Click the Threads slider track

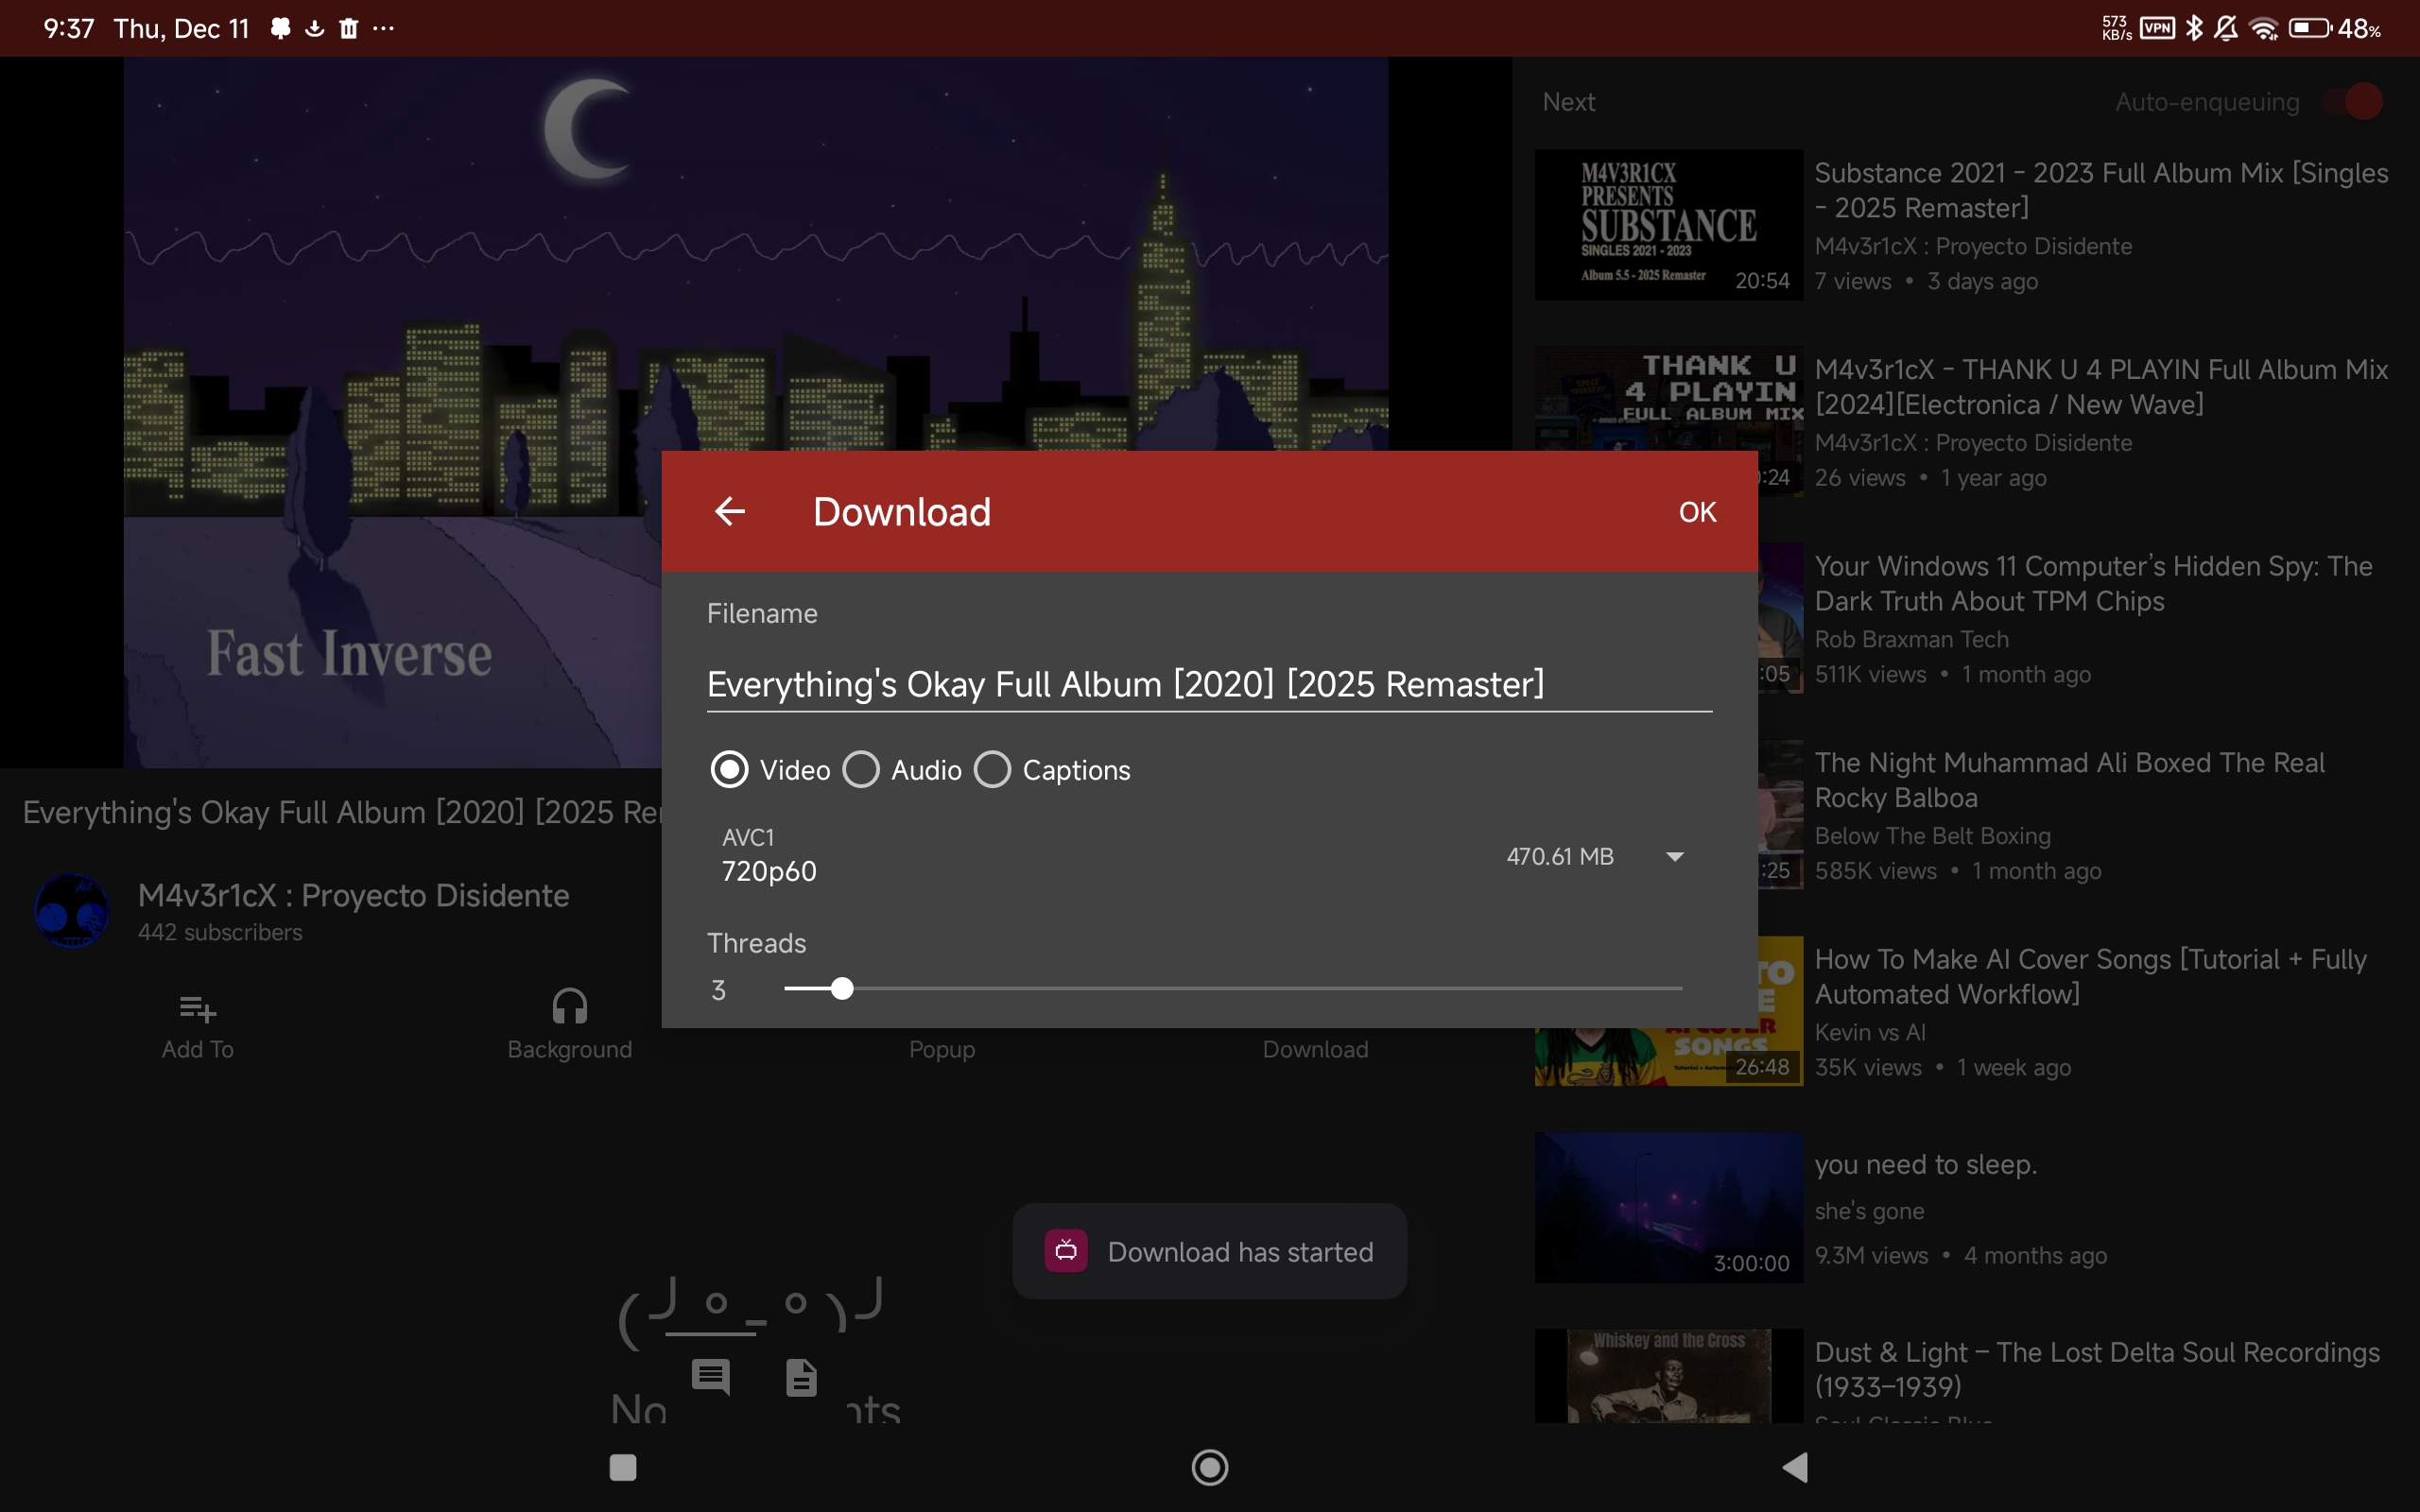(1234, 989)
